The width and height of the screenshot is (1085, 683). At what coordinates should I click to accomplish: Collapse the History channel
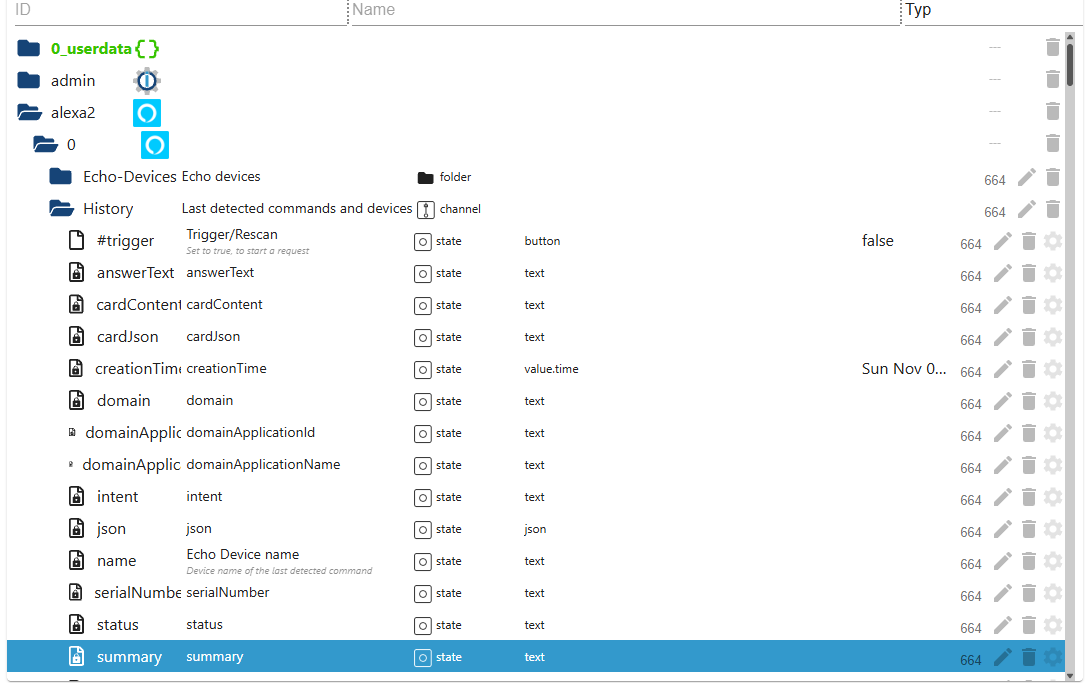(60, 208)
